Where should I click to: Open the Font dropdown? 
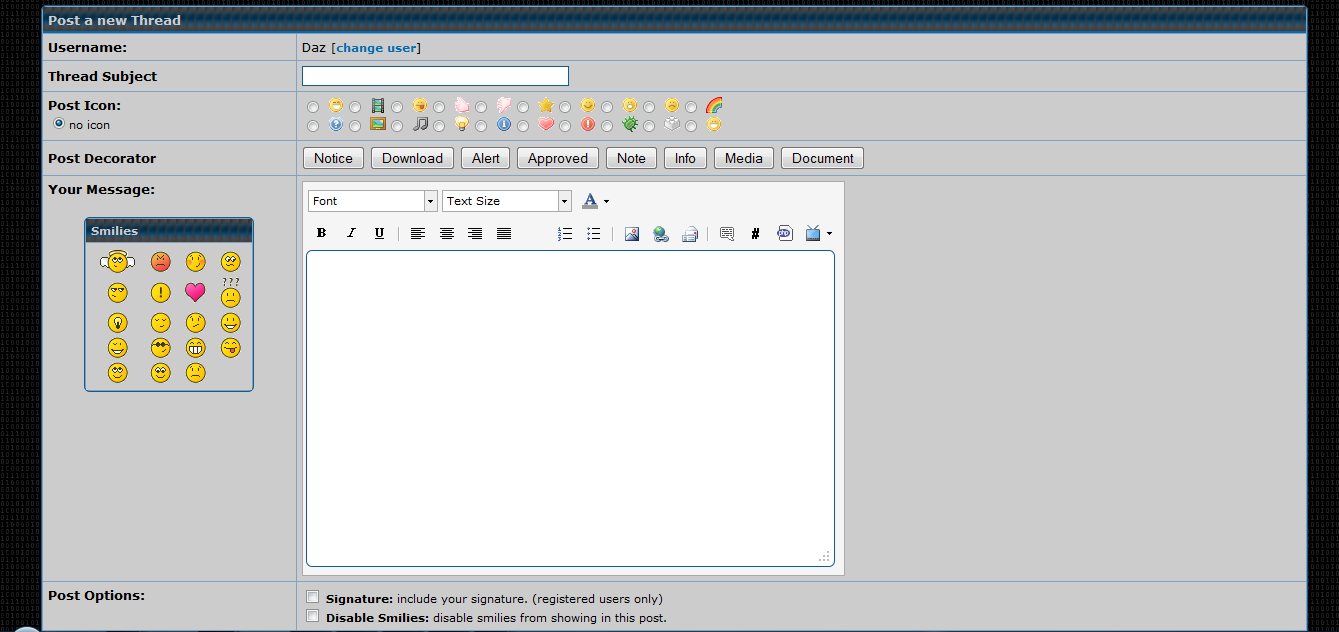pyautogui.click(x=372, y=201)
